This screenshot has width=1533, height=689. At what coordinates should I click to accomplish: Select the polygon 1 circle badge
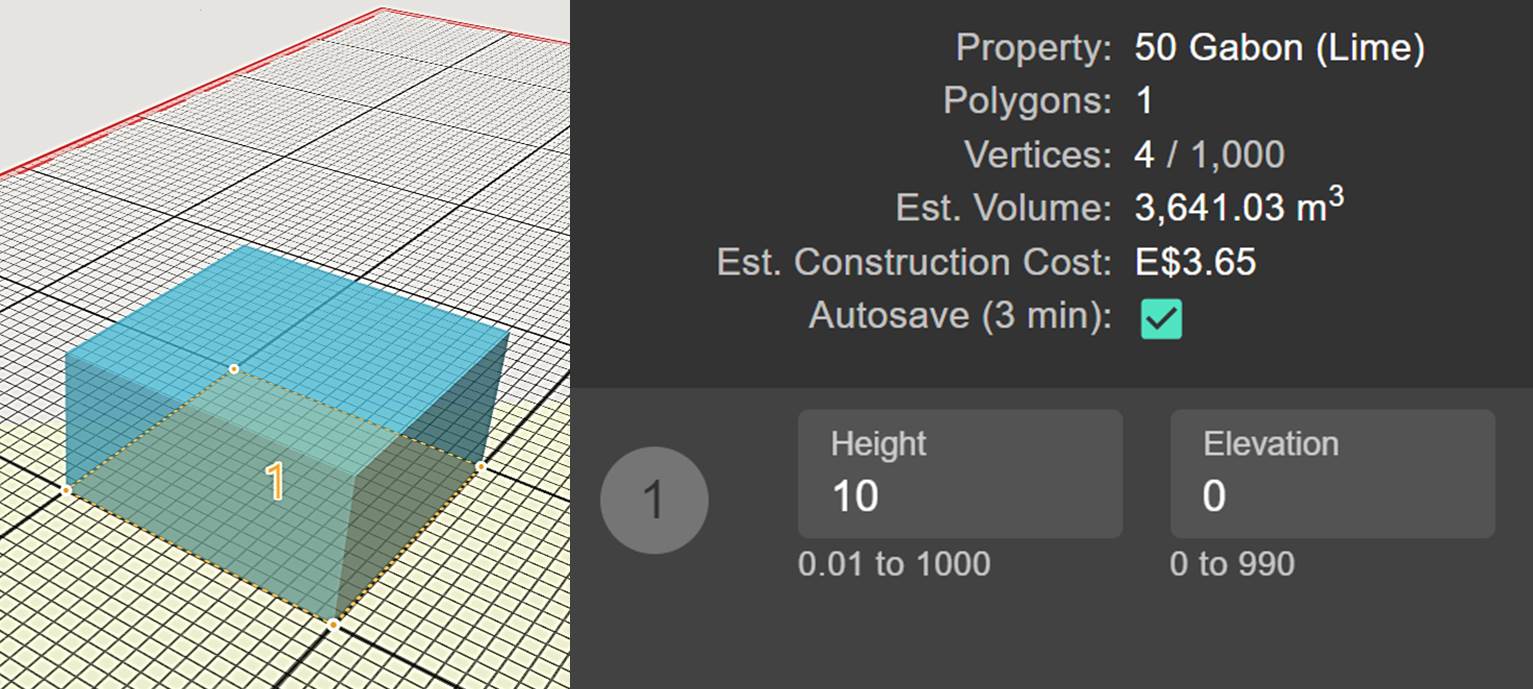click(654, 499)
